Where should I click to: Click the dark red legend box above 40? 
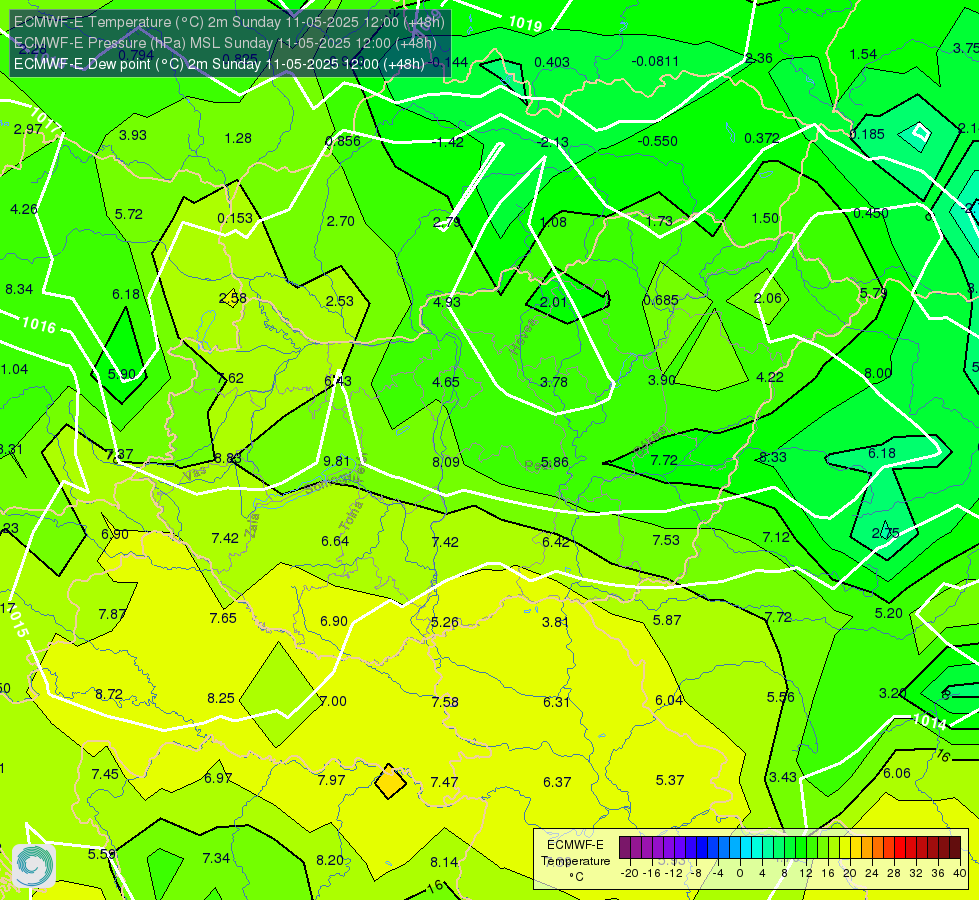[x=955, y=848]
